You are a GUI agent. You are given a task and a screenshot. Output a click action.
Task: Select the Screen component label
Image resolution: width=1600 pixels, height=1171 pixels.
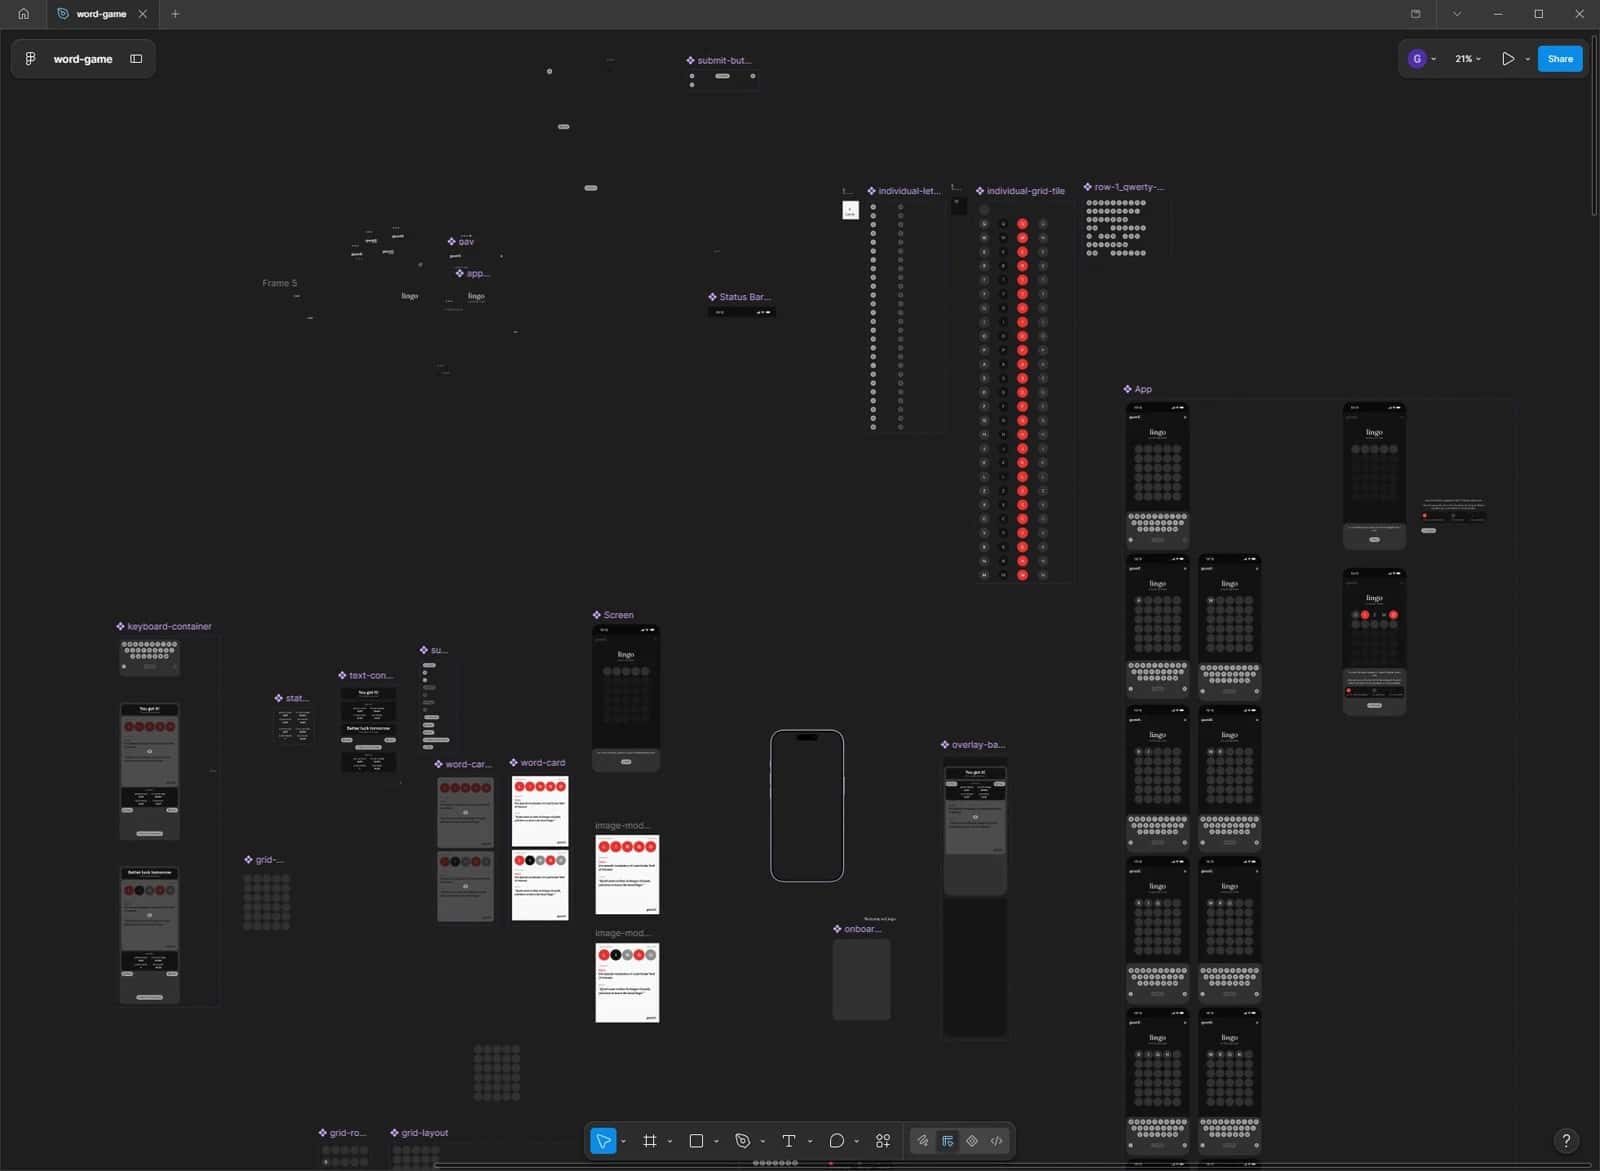[x=613, y=615]
